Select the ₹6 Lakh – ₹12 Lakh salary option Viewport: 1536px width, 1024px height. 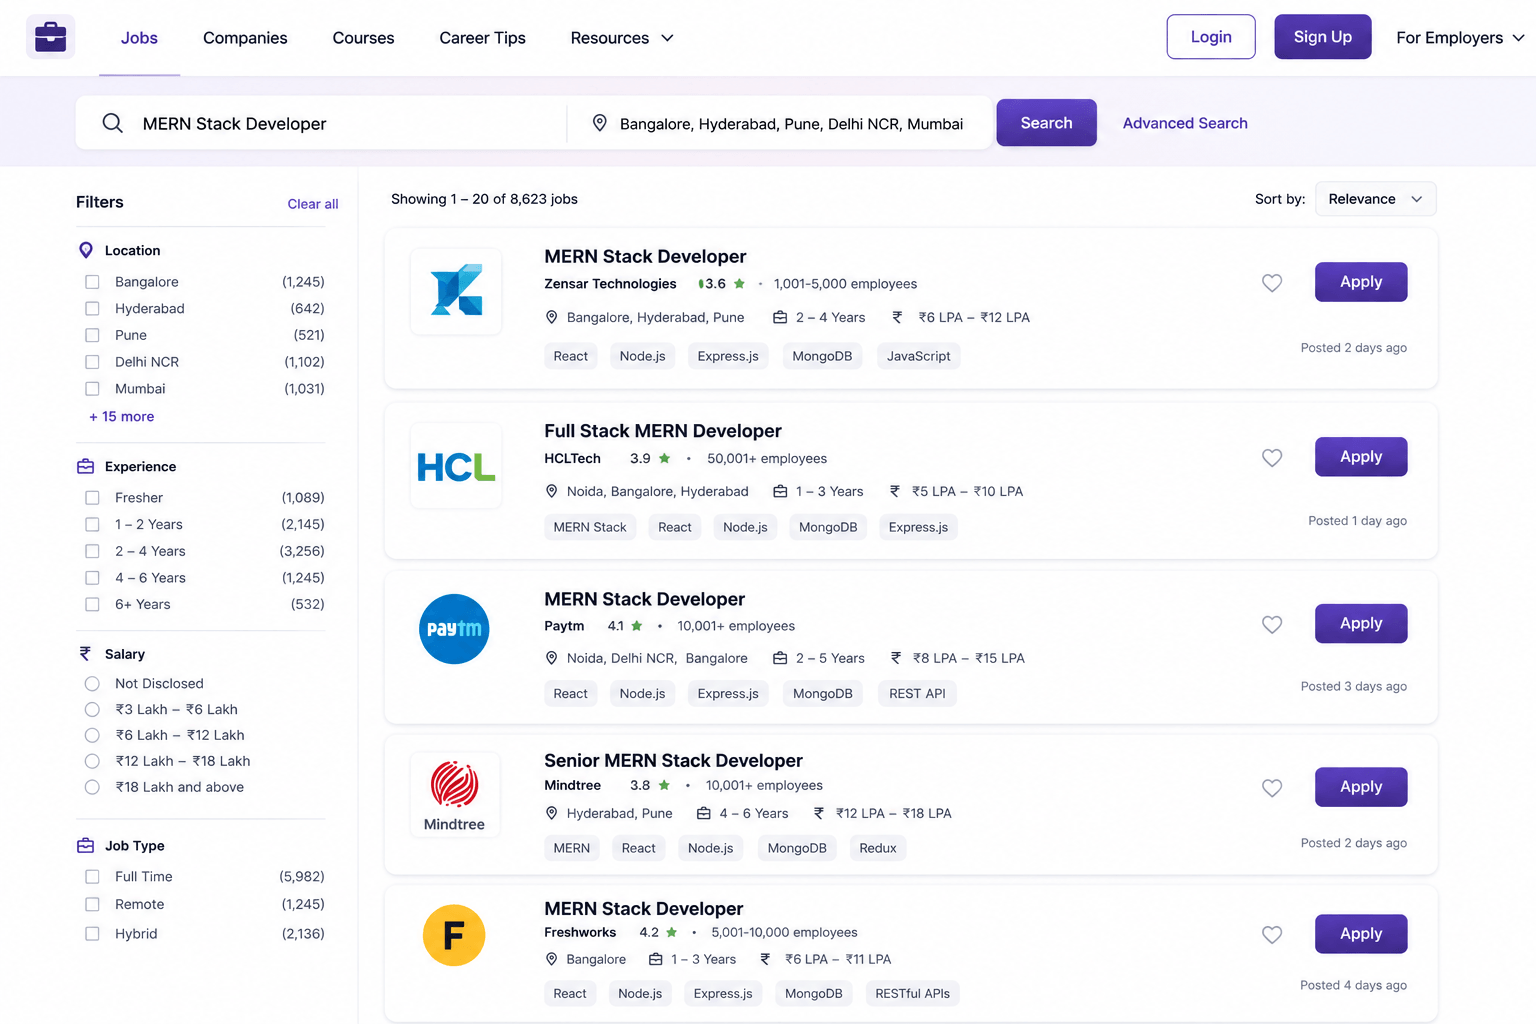(x=92, y=735)
